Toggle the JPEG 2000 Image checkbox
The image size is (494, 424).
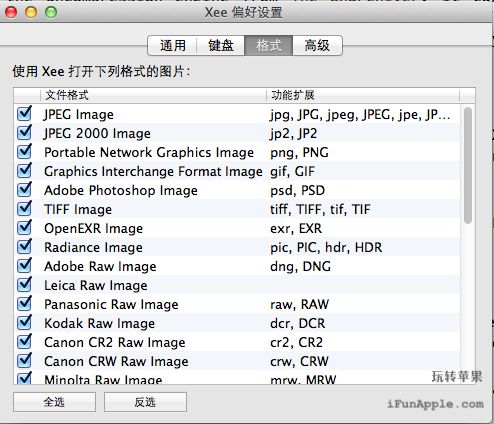[x=25, y=133]
